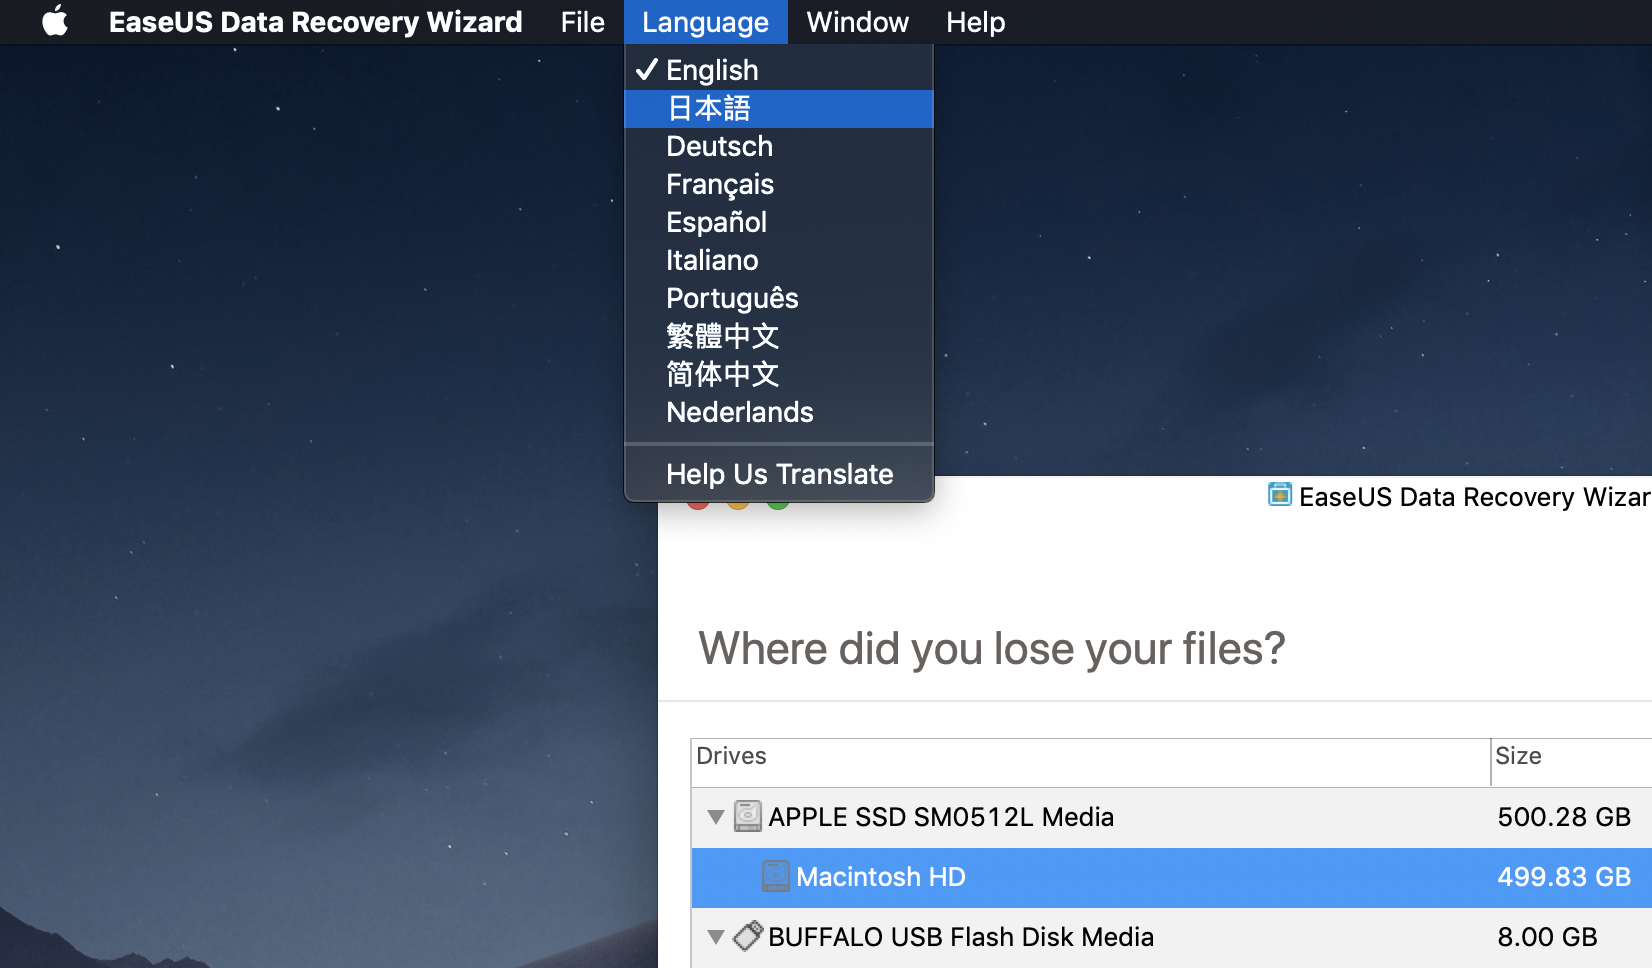
Task: Switch language to 日本語
Action: click(709, 108)
